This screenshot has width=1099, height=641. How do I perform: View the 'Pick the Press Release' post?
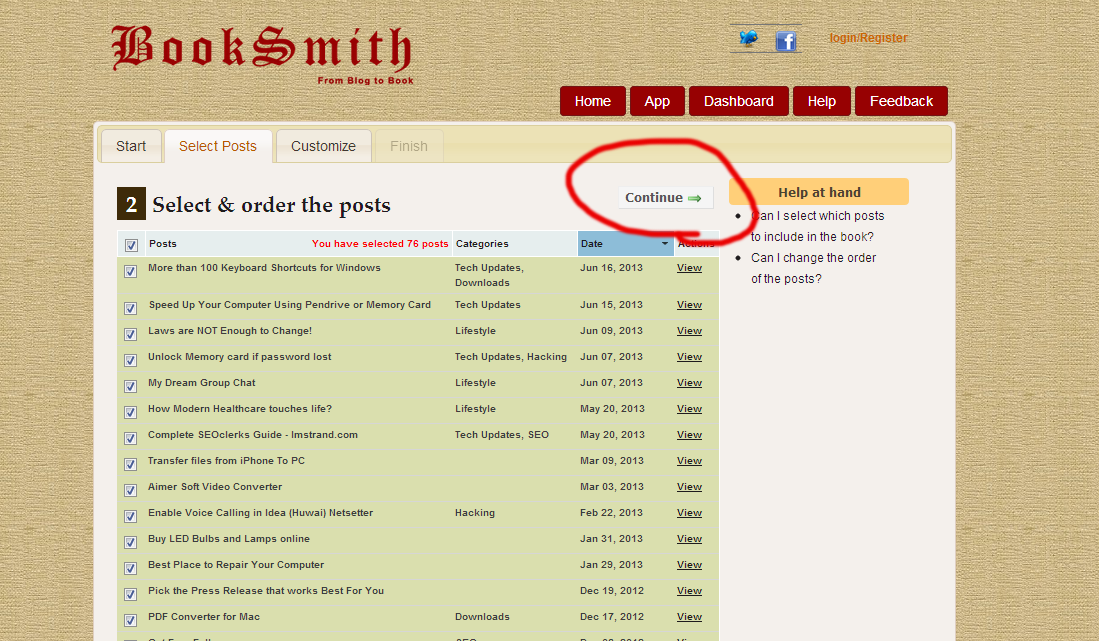(689, 590)
